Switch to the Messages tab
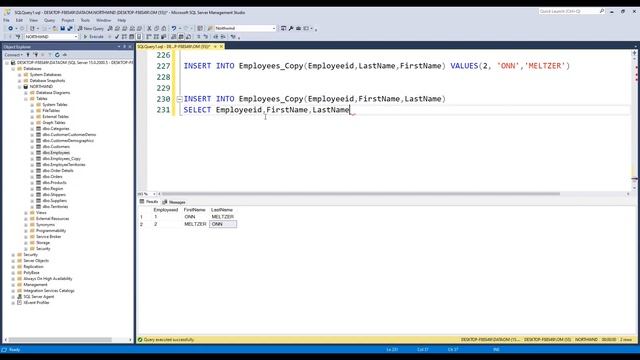 tap(174, 202)
